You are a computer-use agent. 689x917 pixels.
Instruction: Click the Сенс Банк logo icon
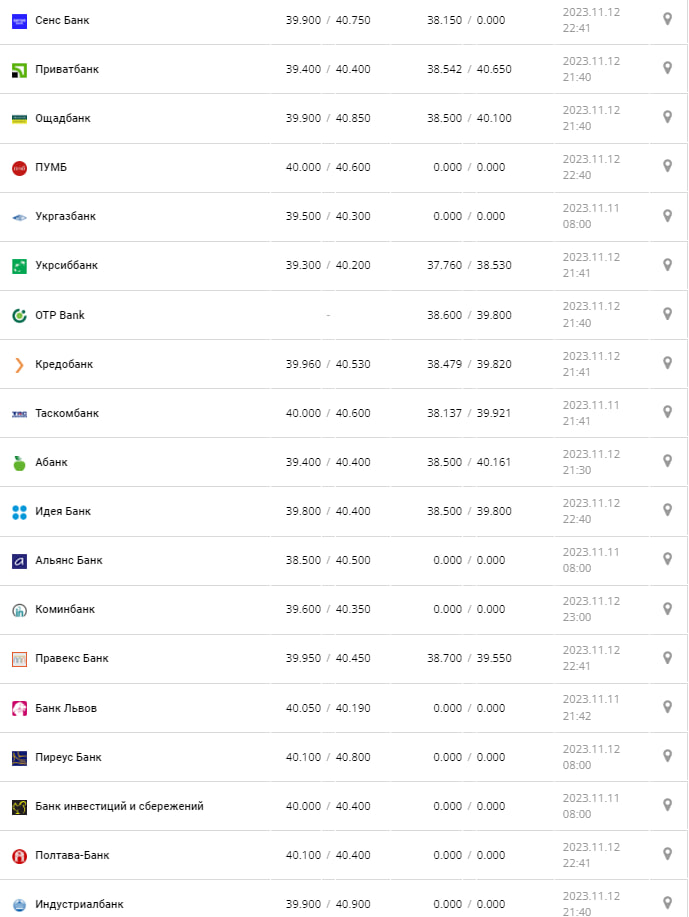pos(19,20)
